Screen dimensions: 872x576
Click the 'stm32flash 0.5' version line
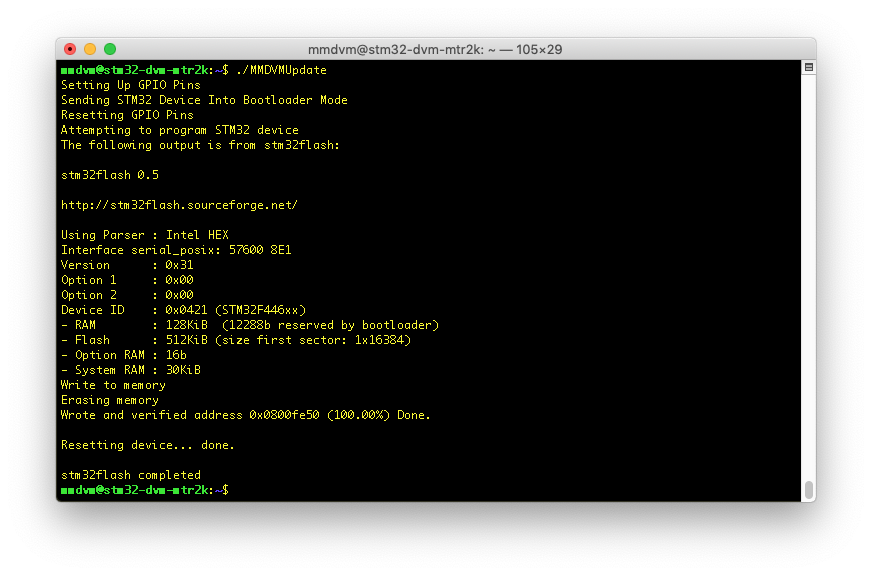(x=110, y=175)
